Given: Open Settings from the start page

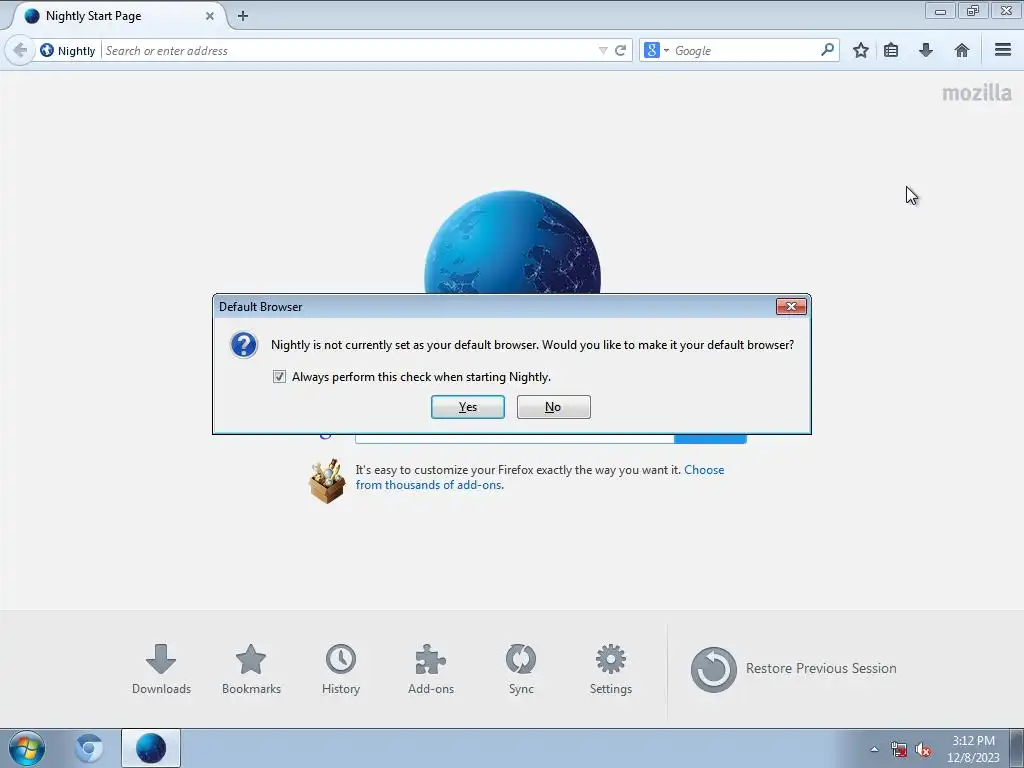Looking at the screenshot, I should [x=611, y=669].
